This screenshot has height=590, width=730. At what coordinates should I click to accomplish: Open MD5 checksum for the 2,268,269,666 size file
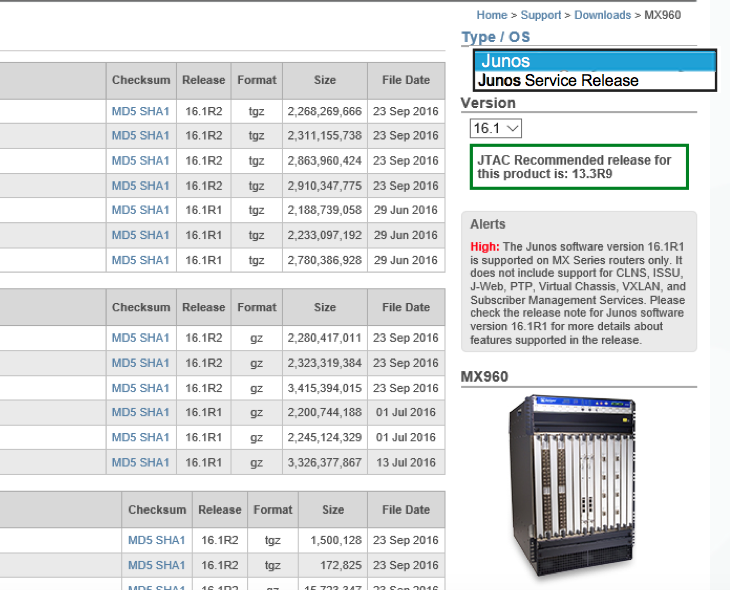click(123, 111)
